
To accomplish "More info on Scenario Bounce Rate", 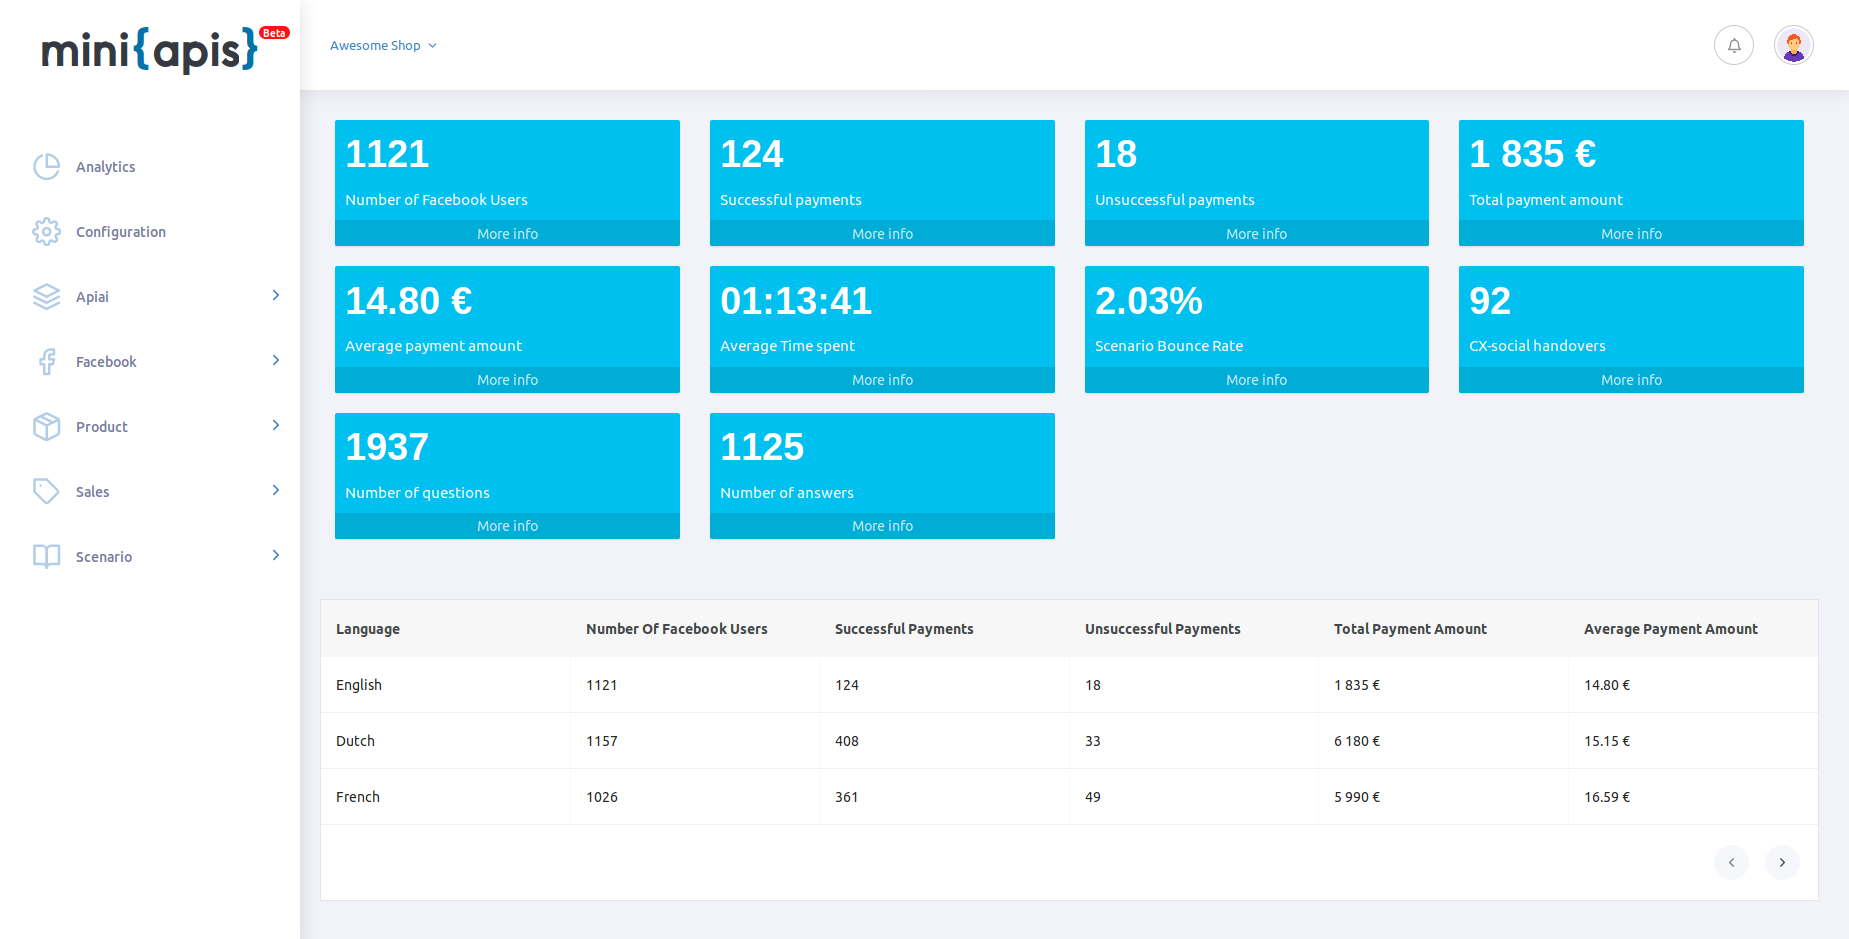I will (x=1257, y=380).
